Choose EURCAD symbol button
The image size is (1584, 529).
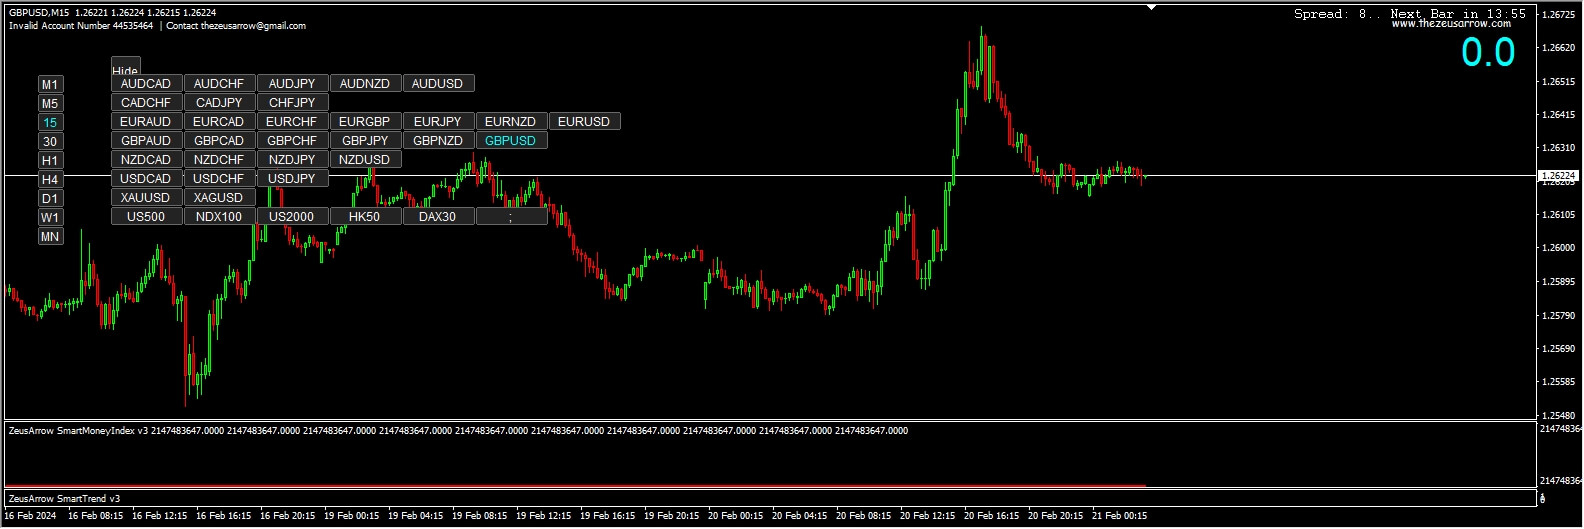[x=219, y=122]
